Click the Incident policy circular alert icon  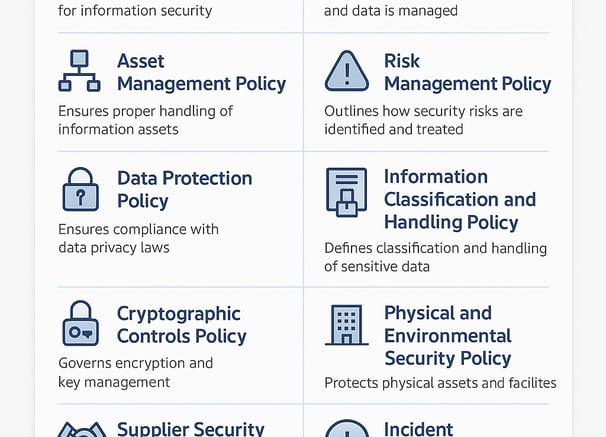pyautogui.click(x=347, y=428)
